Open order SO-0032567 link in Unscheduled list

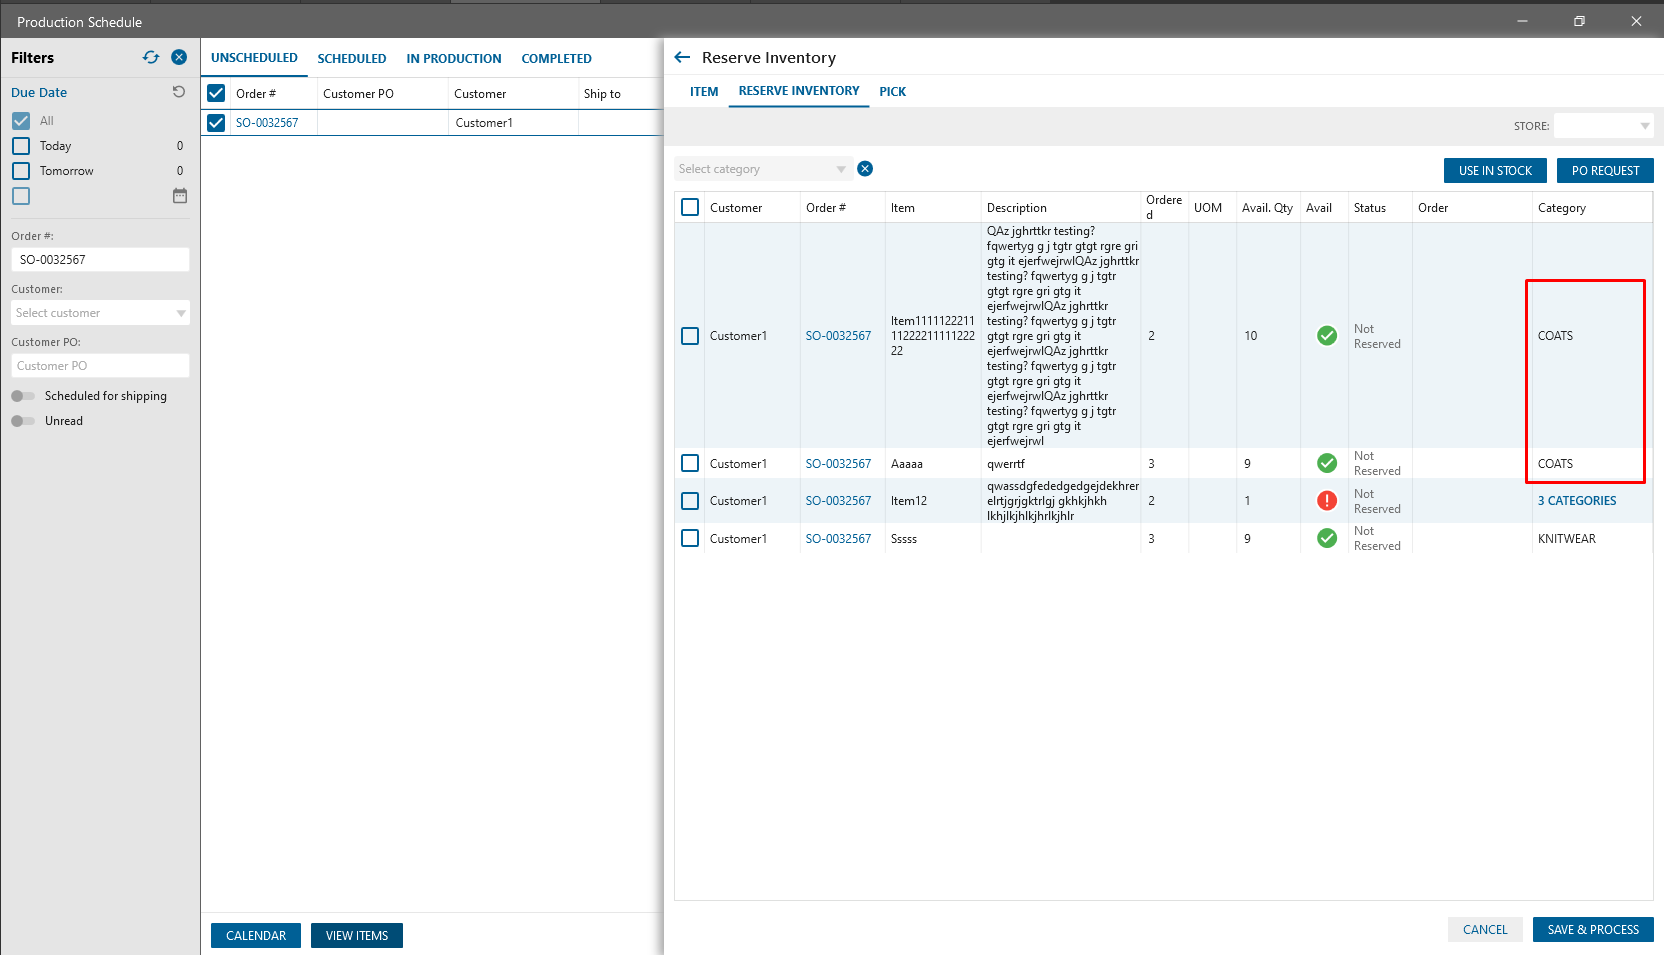[267, 123]
